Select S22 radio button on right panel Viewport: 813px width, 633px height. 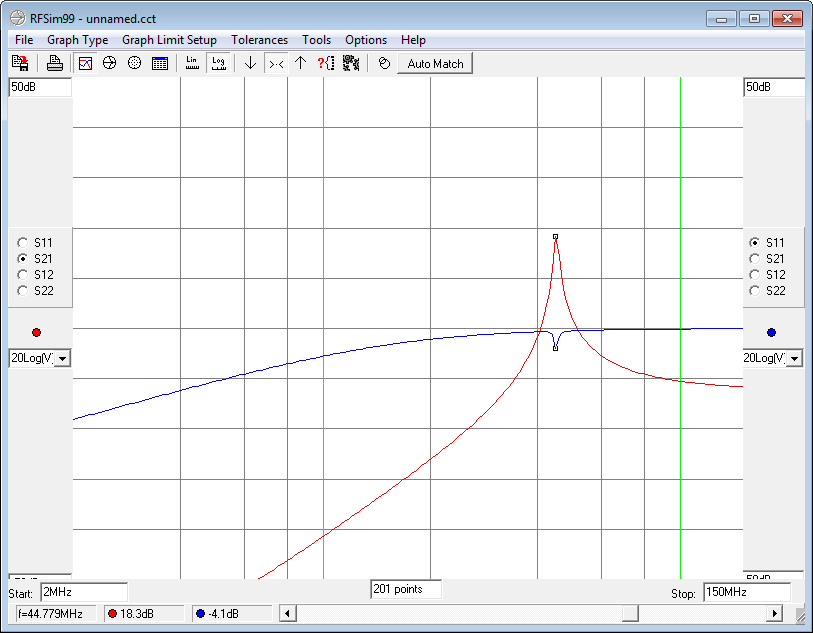[x=755, y=291]
